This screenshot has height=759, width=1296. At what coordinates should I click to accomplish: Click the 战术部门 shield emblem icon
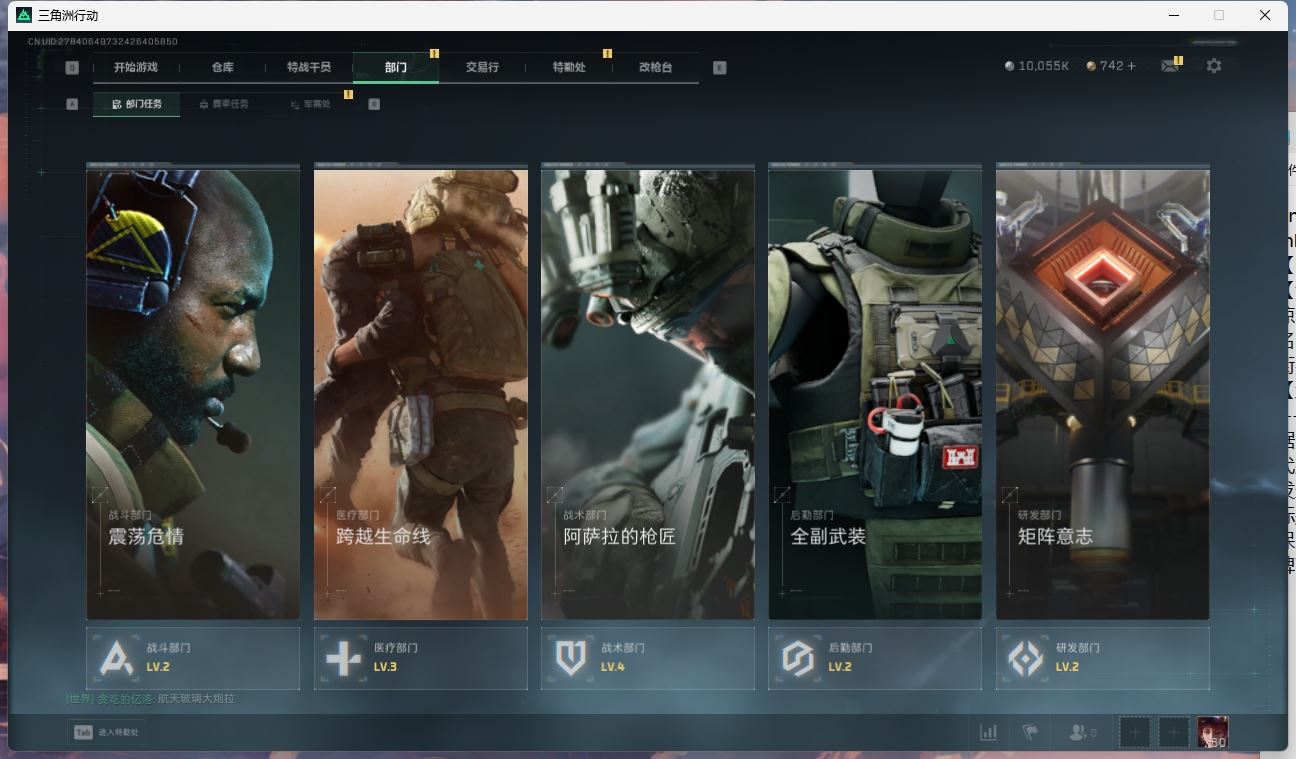(570, 658)
